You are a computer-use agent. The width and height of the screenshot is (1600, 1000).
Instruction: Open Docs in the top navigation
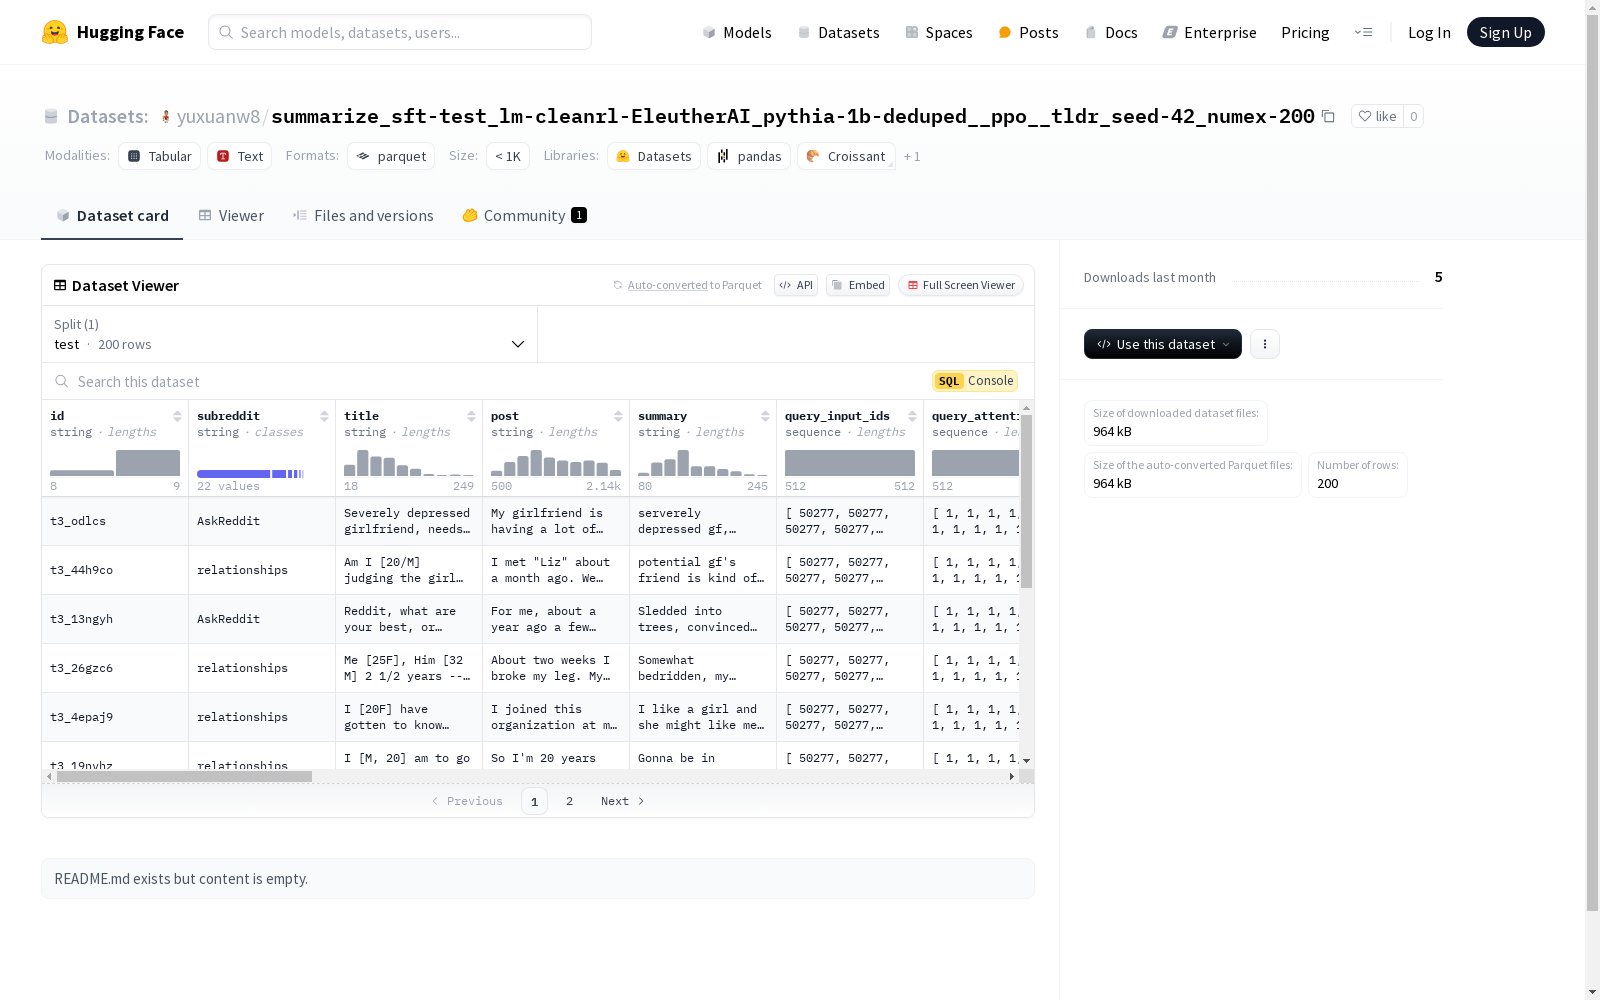[x=1111, y=32]
